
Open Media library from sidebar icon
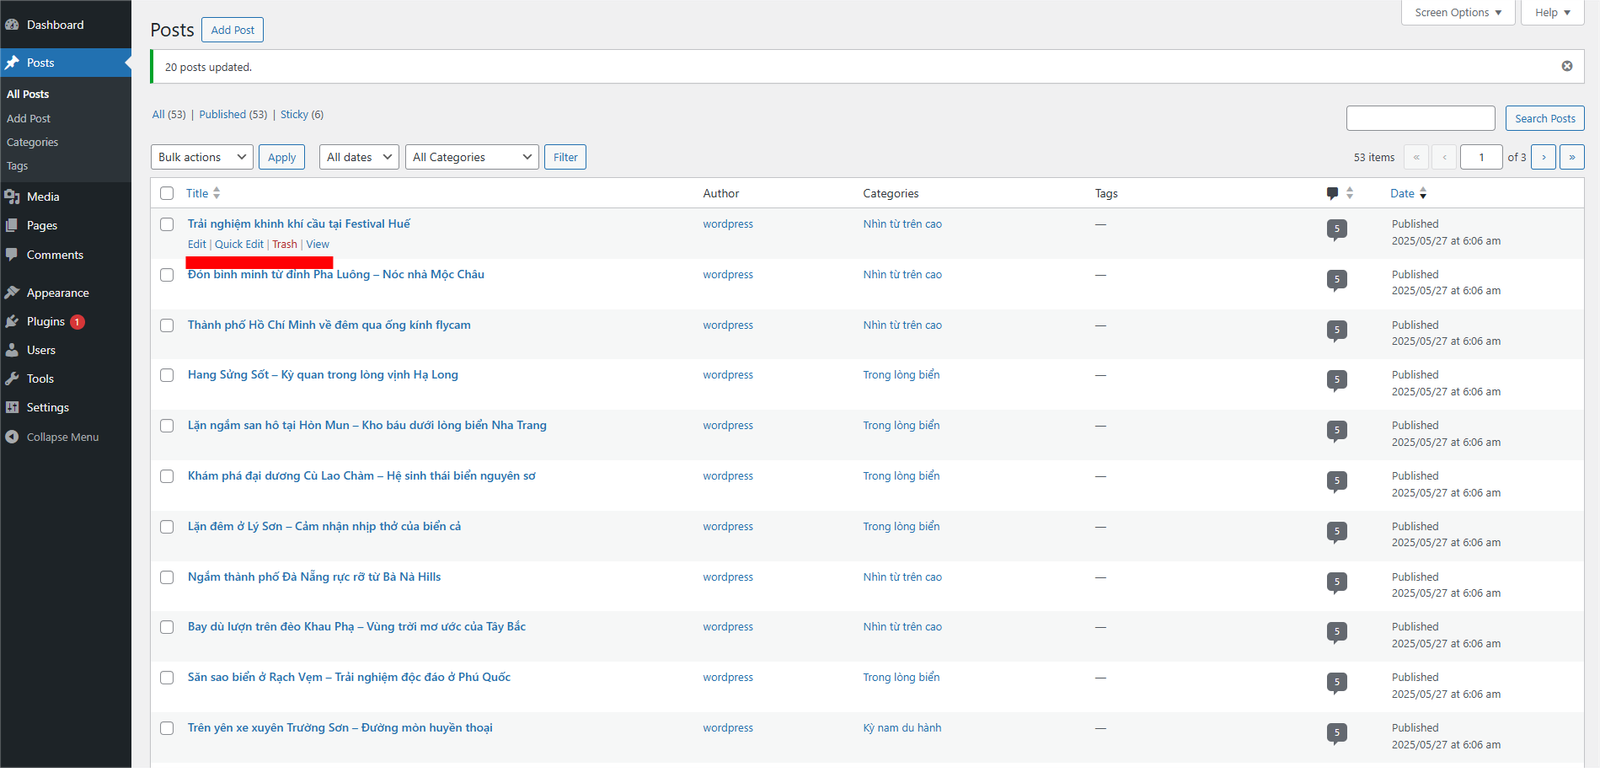pos(12,197)
